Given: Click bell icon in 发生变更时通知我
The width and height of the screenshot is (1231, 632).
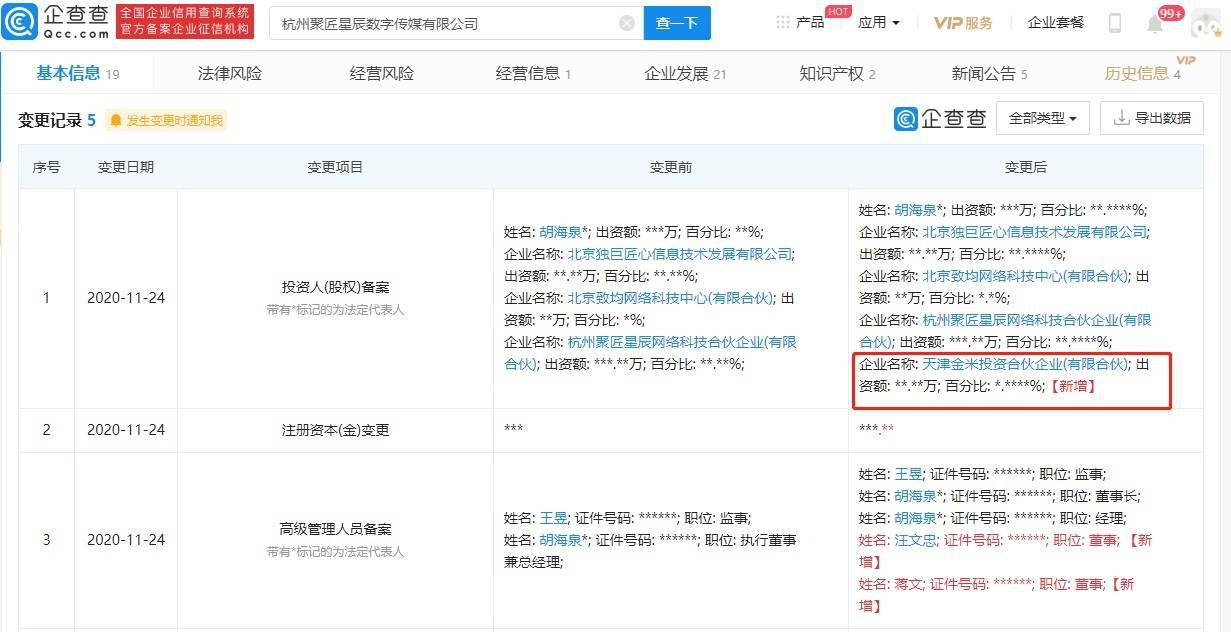Looking at the screenshot, I should tap(116, 120).
